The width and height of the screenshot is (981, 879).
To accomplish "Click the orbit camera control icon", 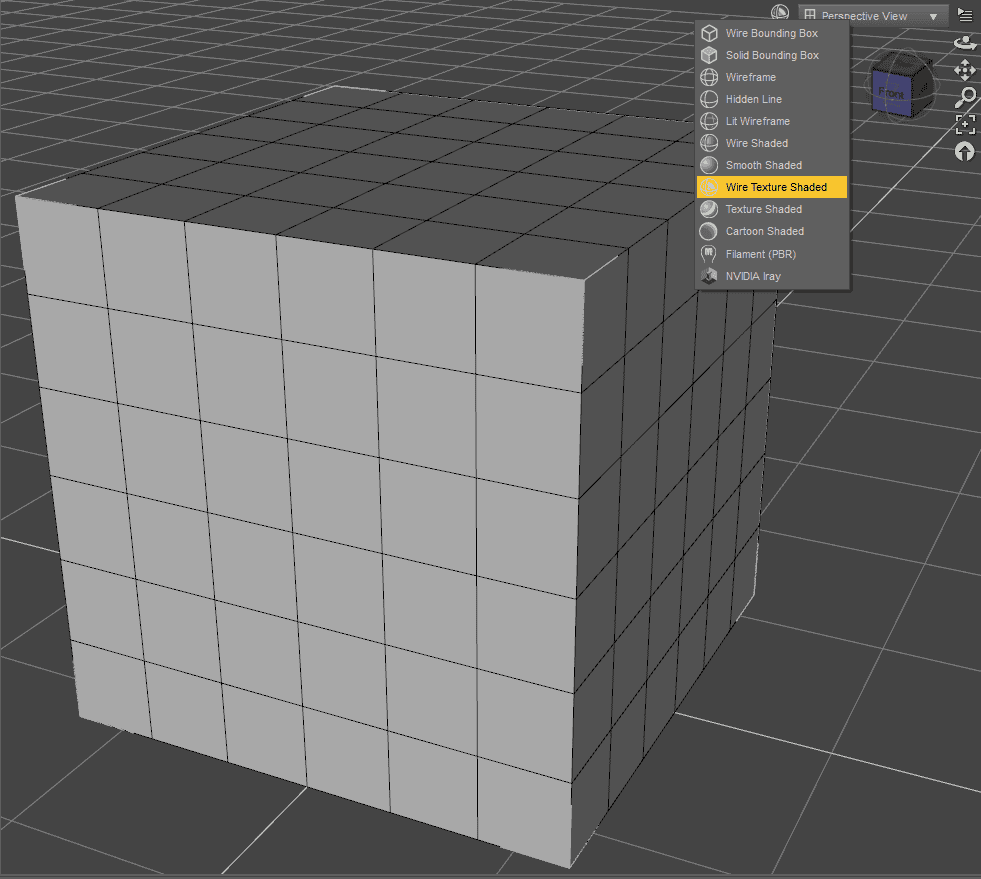I will click(x=963, y=42).
